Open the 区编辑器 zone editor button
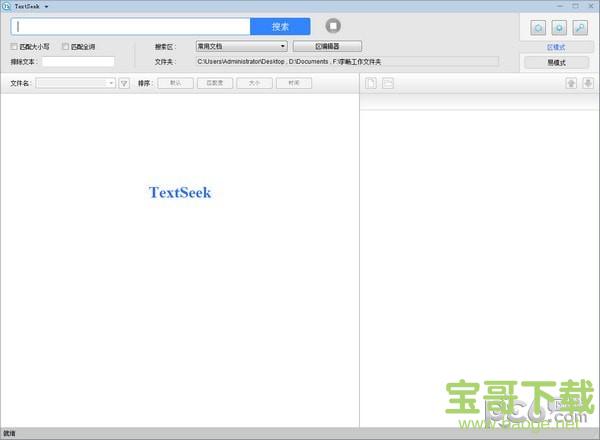Viewport: 600px width, 440px height. (x=327, y=46)
